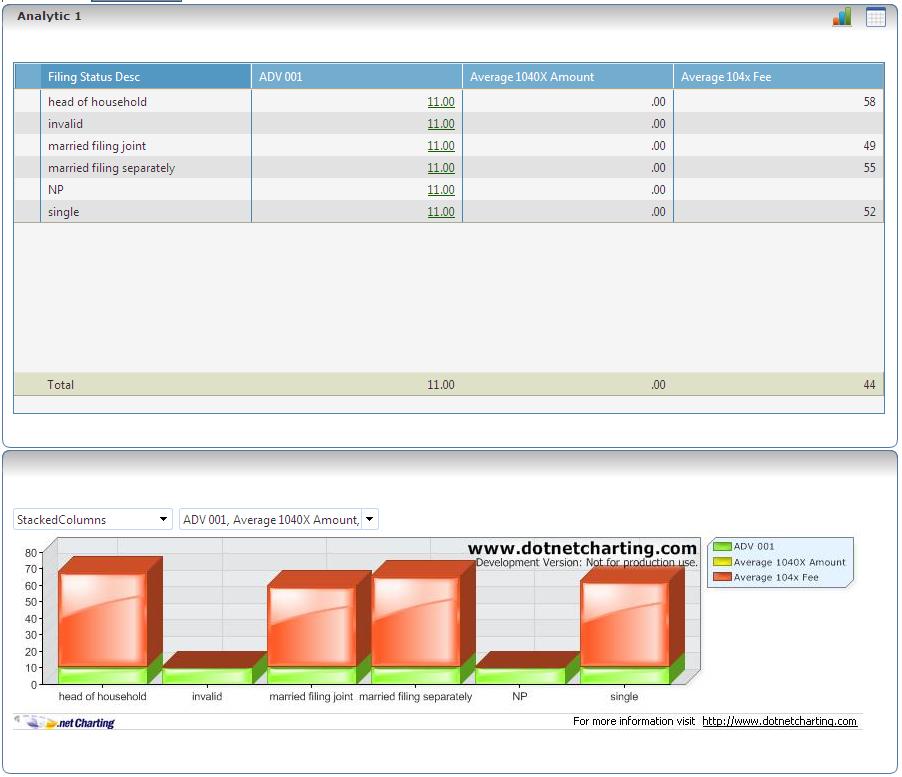
Task: Switch to chart view icon
Action: tap(842, 17)
